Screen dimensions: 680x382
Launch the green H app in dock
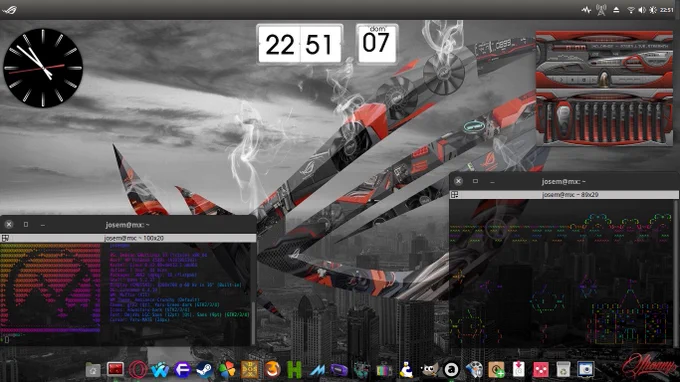pyautogui.click(x=294, y=370)
